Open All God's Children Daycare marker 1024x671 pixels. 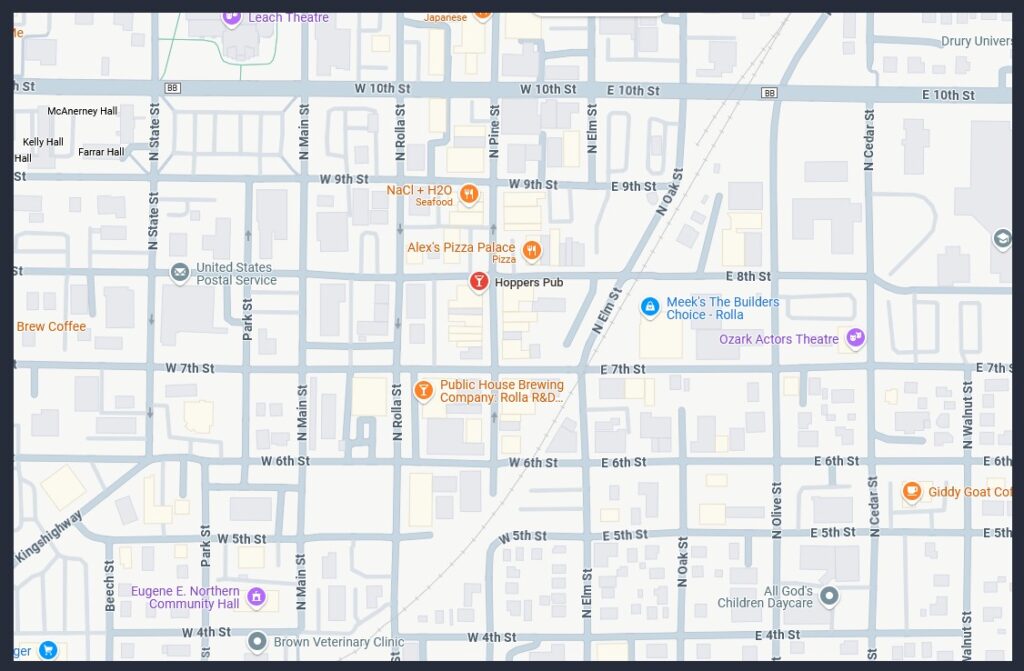point(829,596)
